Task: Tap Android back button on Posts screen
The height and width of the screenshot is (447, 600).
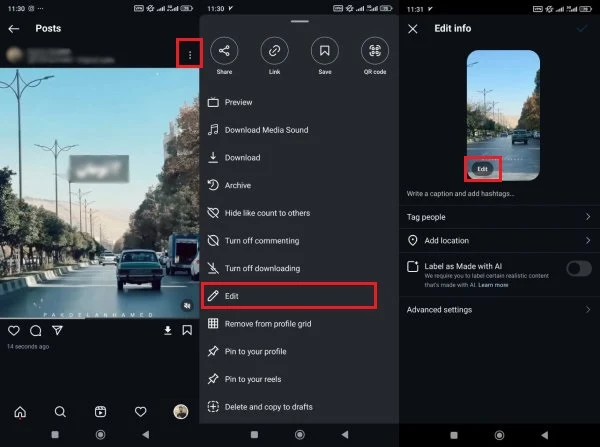Action: click(x=145, y=435)
